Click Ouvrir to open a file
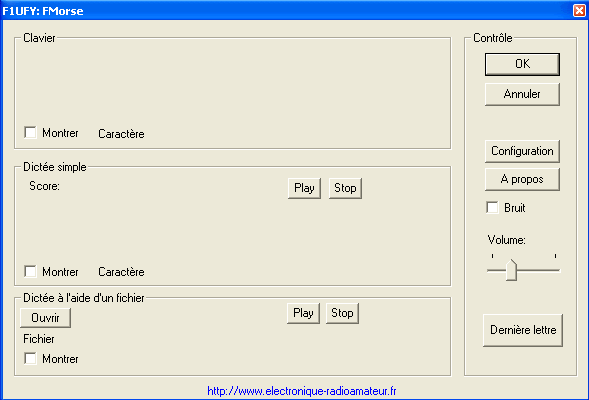The width and height of the screenshot is (589, 400). pyautogui.click(x=45, y=318)
